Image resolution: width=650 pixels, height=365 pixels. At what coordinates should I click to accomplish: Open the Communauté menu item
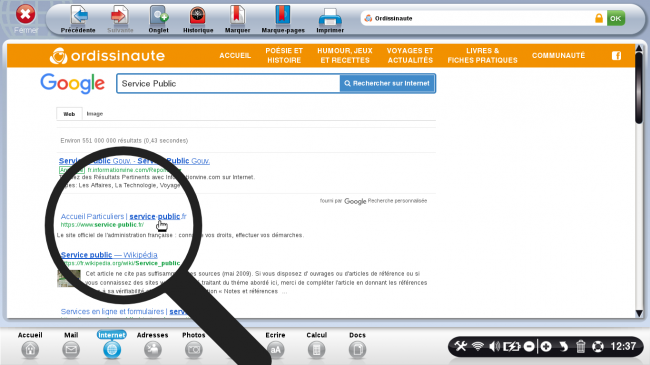tap(558, 56)
